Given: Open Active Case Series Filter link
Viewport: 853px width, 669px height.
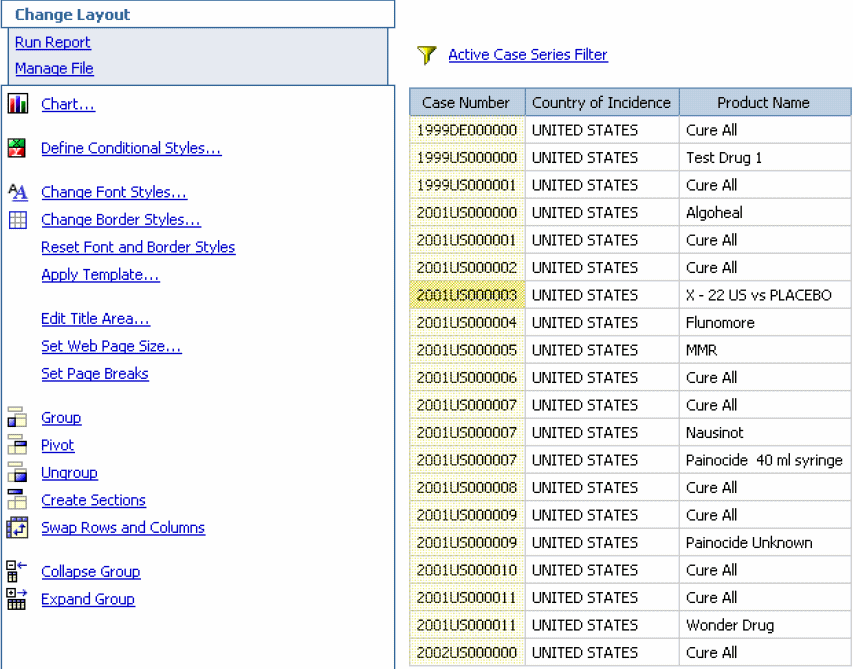Looking at the screenshot, I should (528, 54).
